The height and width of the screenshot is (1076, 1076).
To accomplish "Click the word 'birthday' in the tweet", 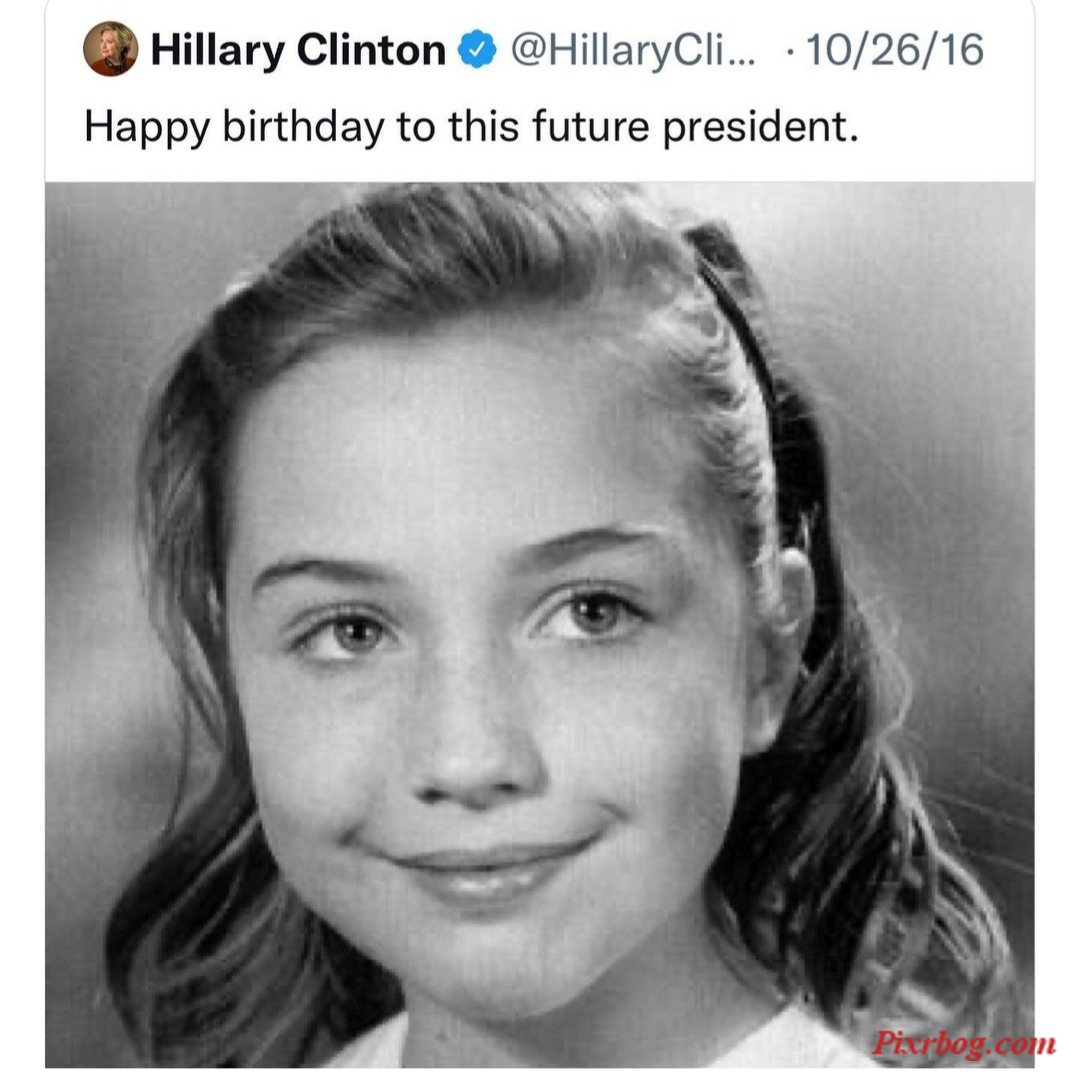I will point(303,127).
